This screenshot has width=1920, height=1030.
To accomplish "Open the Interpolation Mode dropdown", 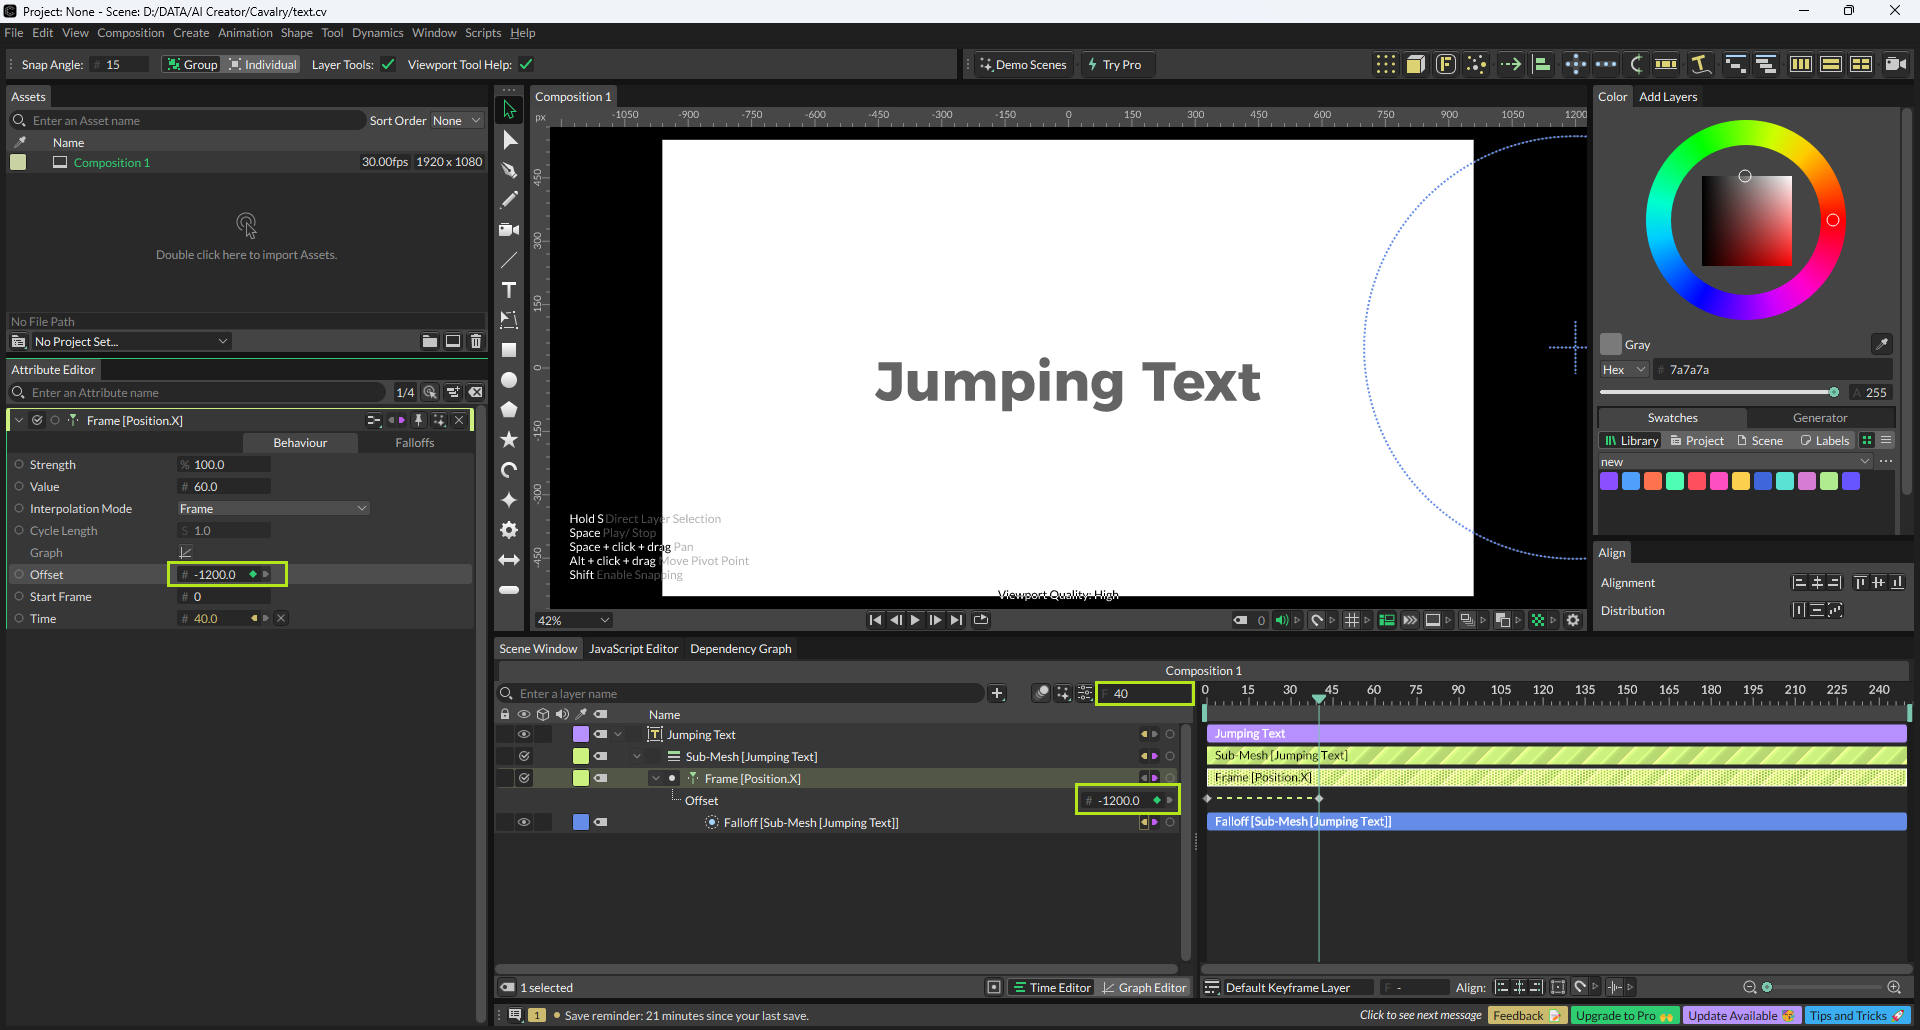I will (x=273, y=509).
